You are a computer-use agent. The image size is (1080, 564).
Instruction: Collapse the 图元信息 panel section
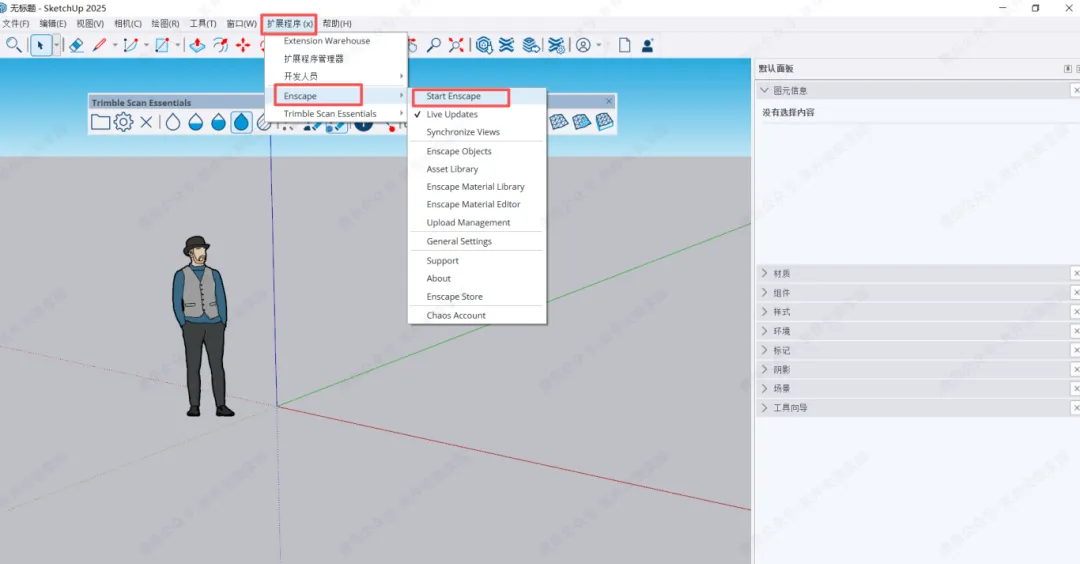[764, 90]
